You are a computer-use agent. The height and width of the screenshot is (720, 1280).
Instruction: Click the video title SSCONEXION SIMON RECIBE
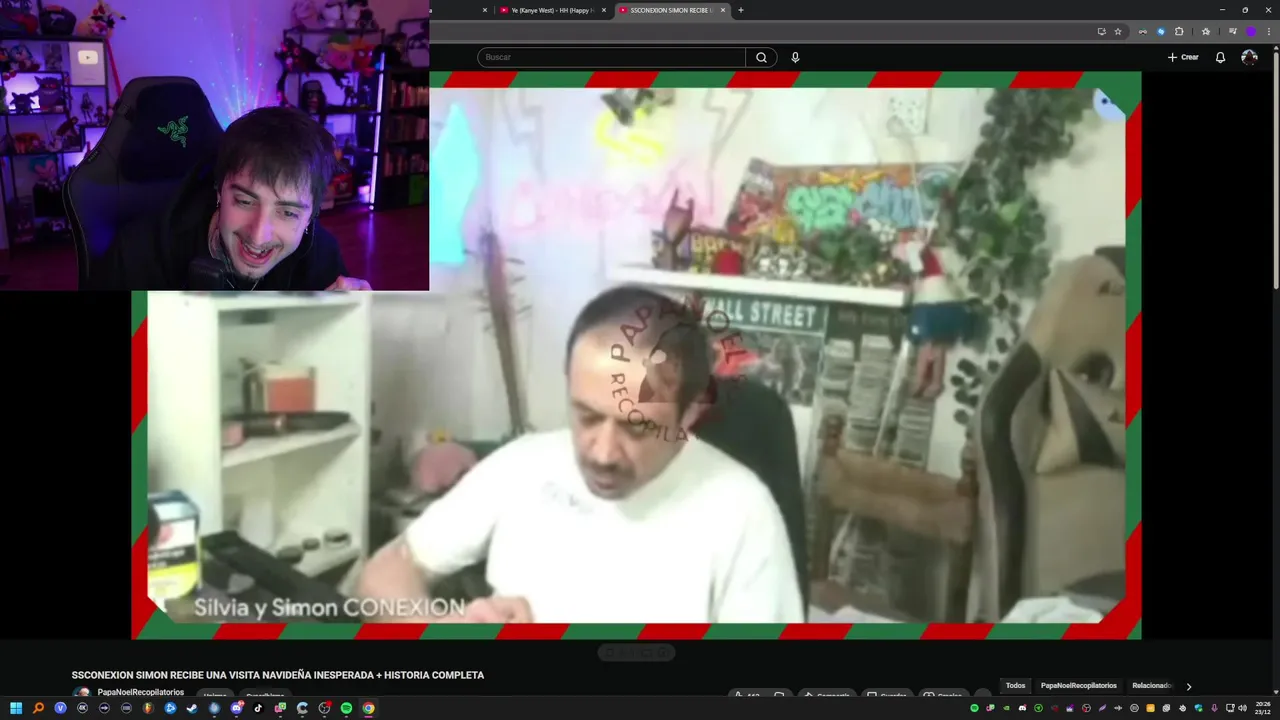coord(278,675)
